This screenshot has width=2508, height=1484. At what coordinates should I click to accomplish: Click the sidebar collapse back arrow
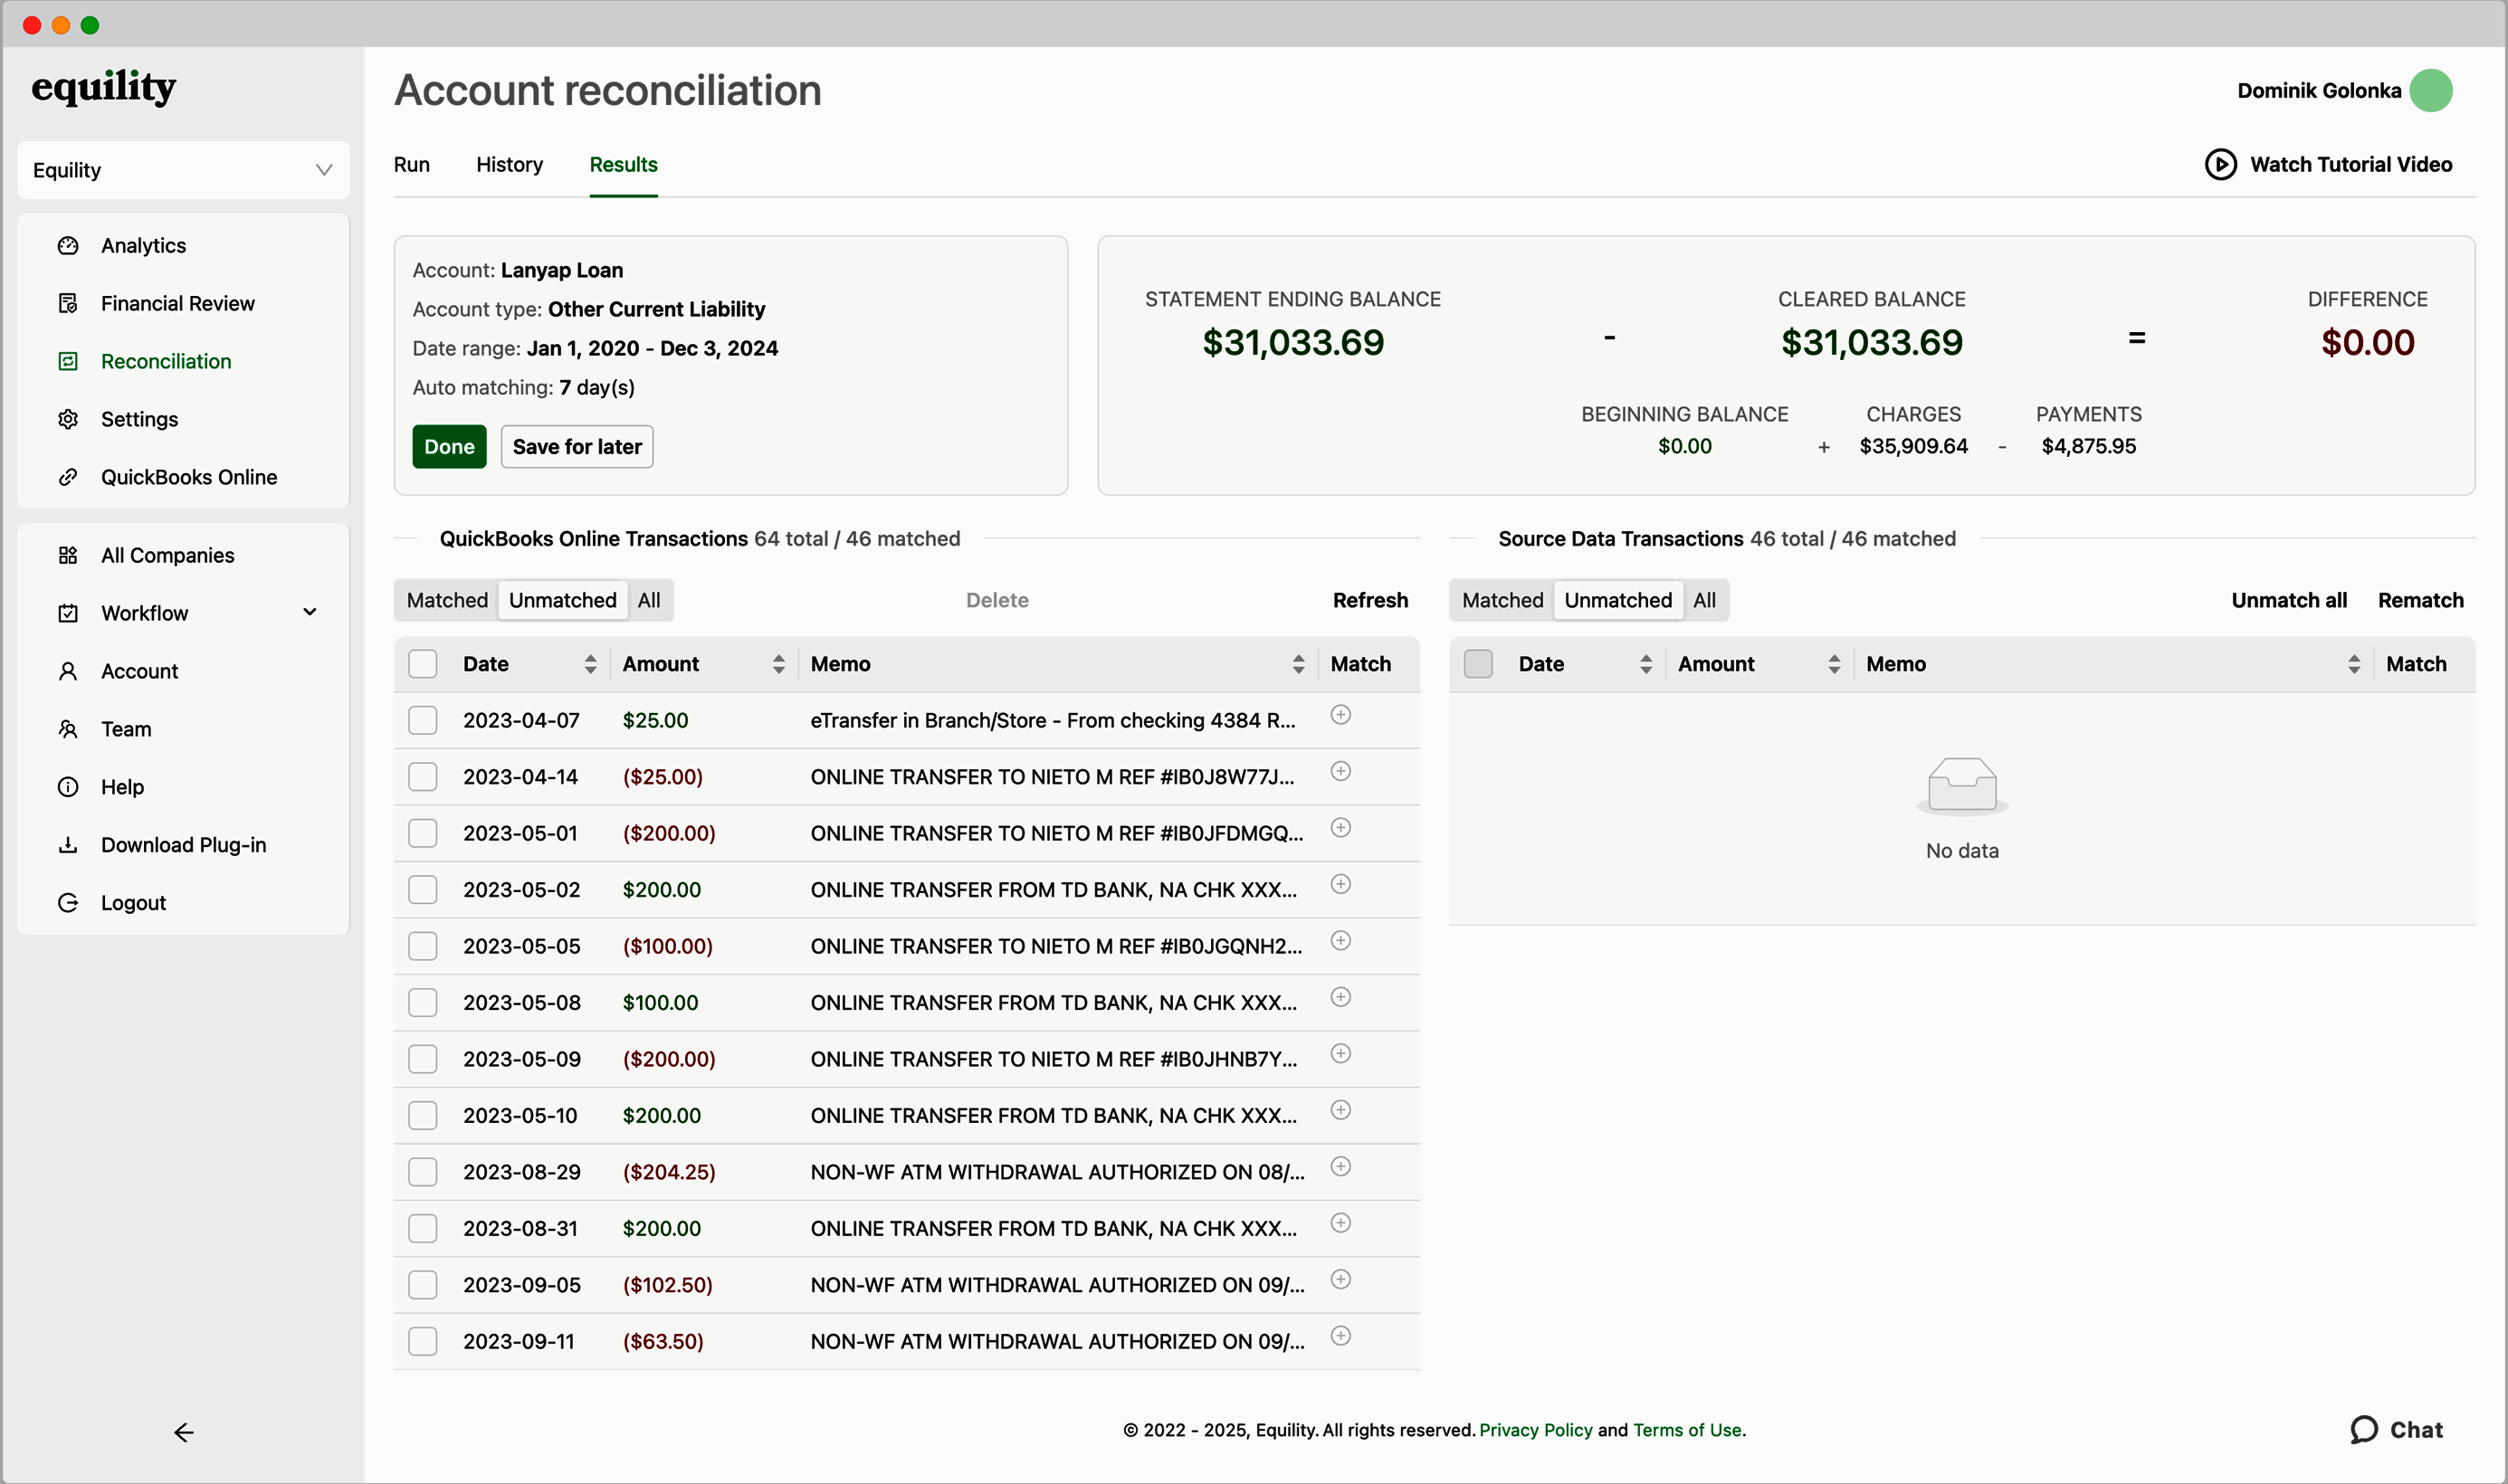pos(184,1432)
